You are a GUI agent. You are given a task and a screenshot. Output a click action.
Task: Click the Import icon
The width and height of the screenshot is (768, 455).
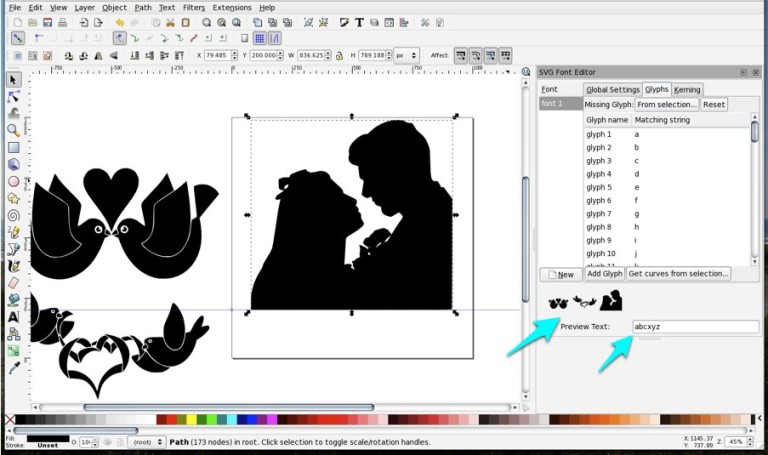tap(84, 23)
